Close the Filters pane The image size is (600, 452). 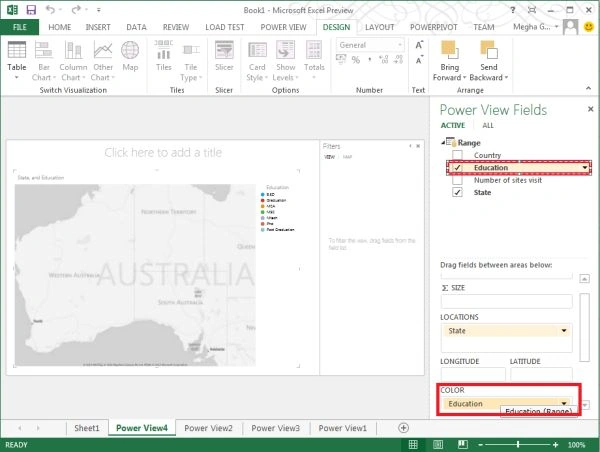[418, 146]
